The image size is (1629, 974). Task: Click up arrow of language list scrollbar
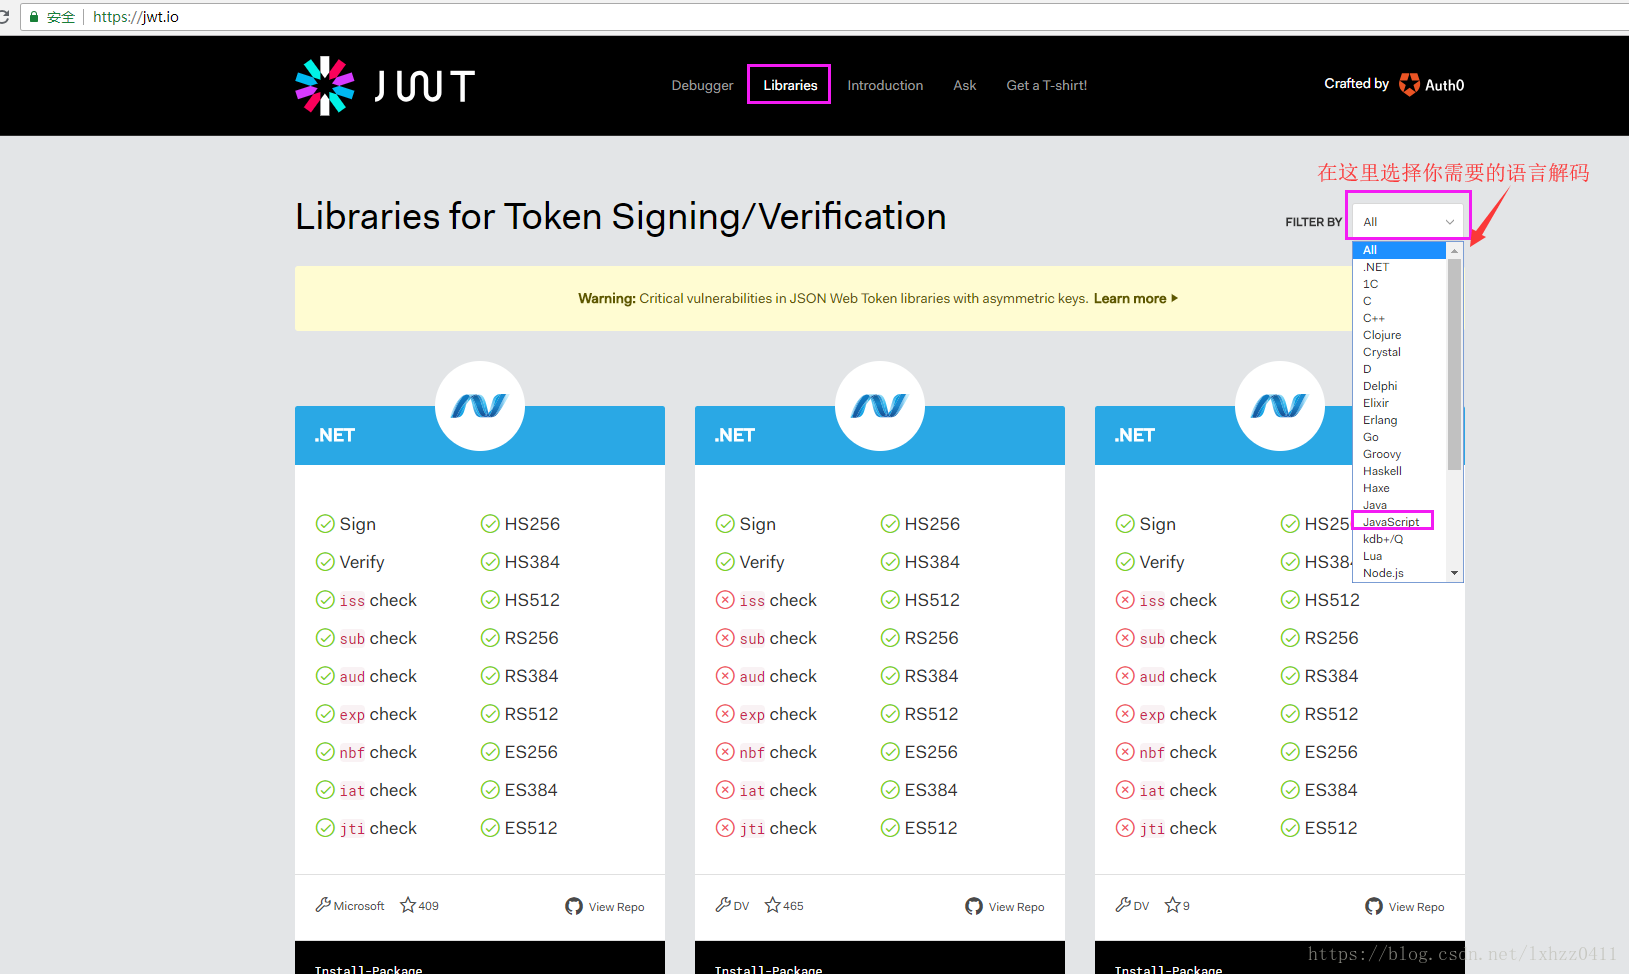[1455, 250]
